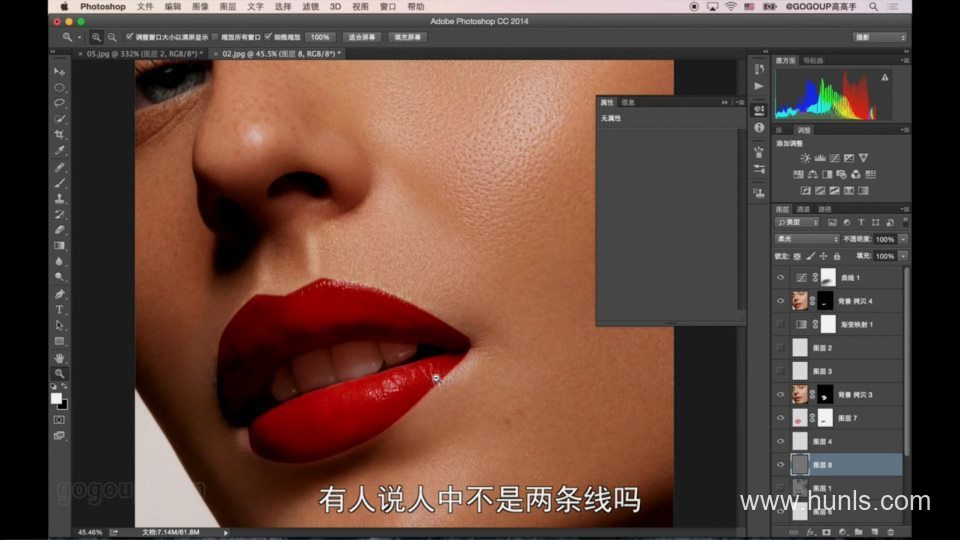This screenshot has width=960, height=540.
Task: Add Vibrance adjustment layer
Action: coord(863,158)
